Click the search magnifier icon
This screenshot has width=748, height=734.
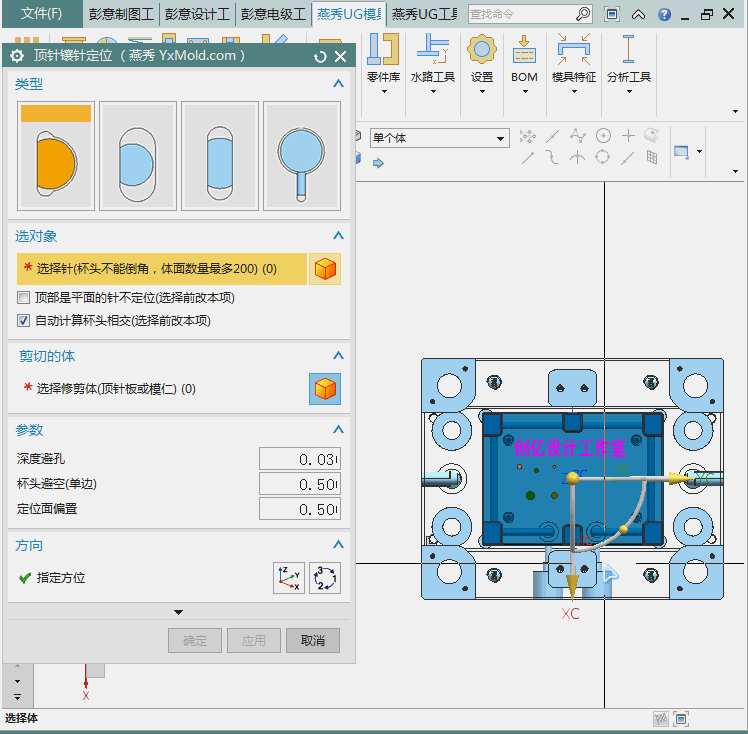pos(583,14)
